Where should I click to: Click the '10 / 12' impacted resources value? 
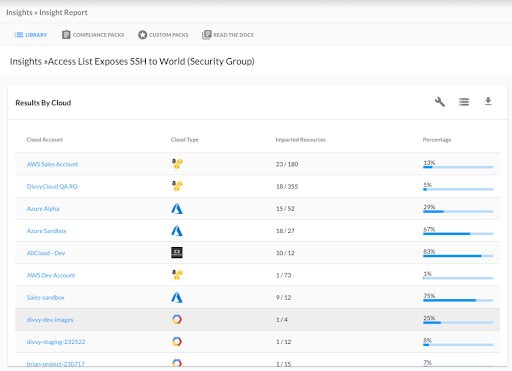point(285,253)
